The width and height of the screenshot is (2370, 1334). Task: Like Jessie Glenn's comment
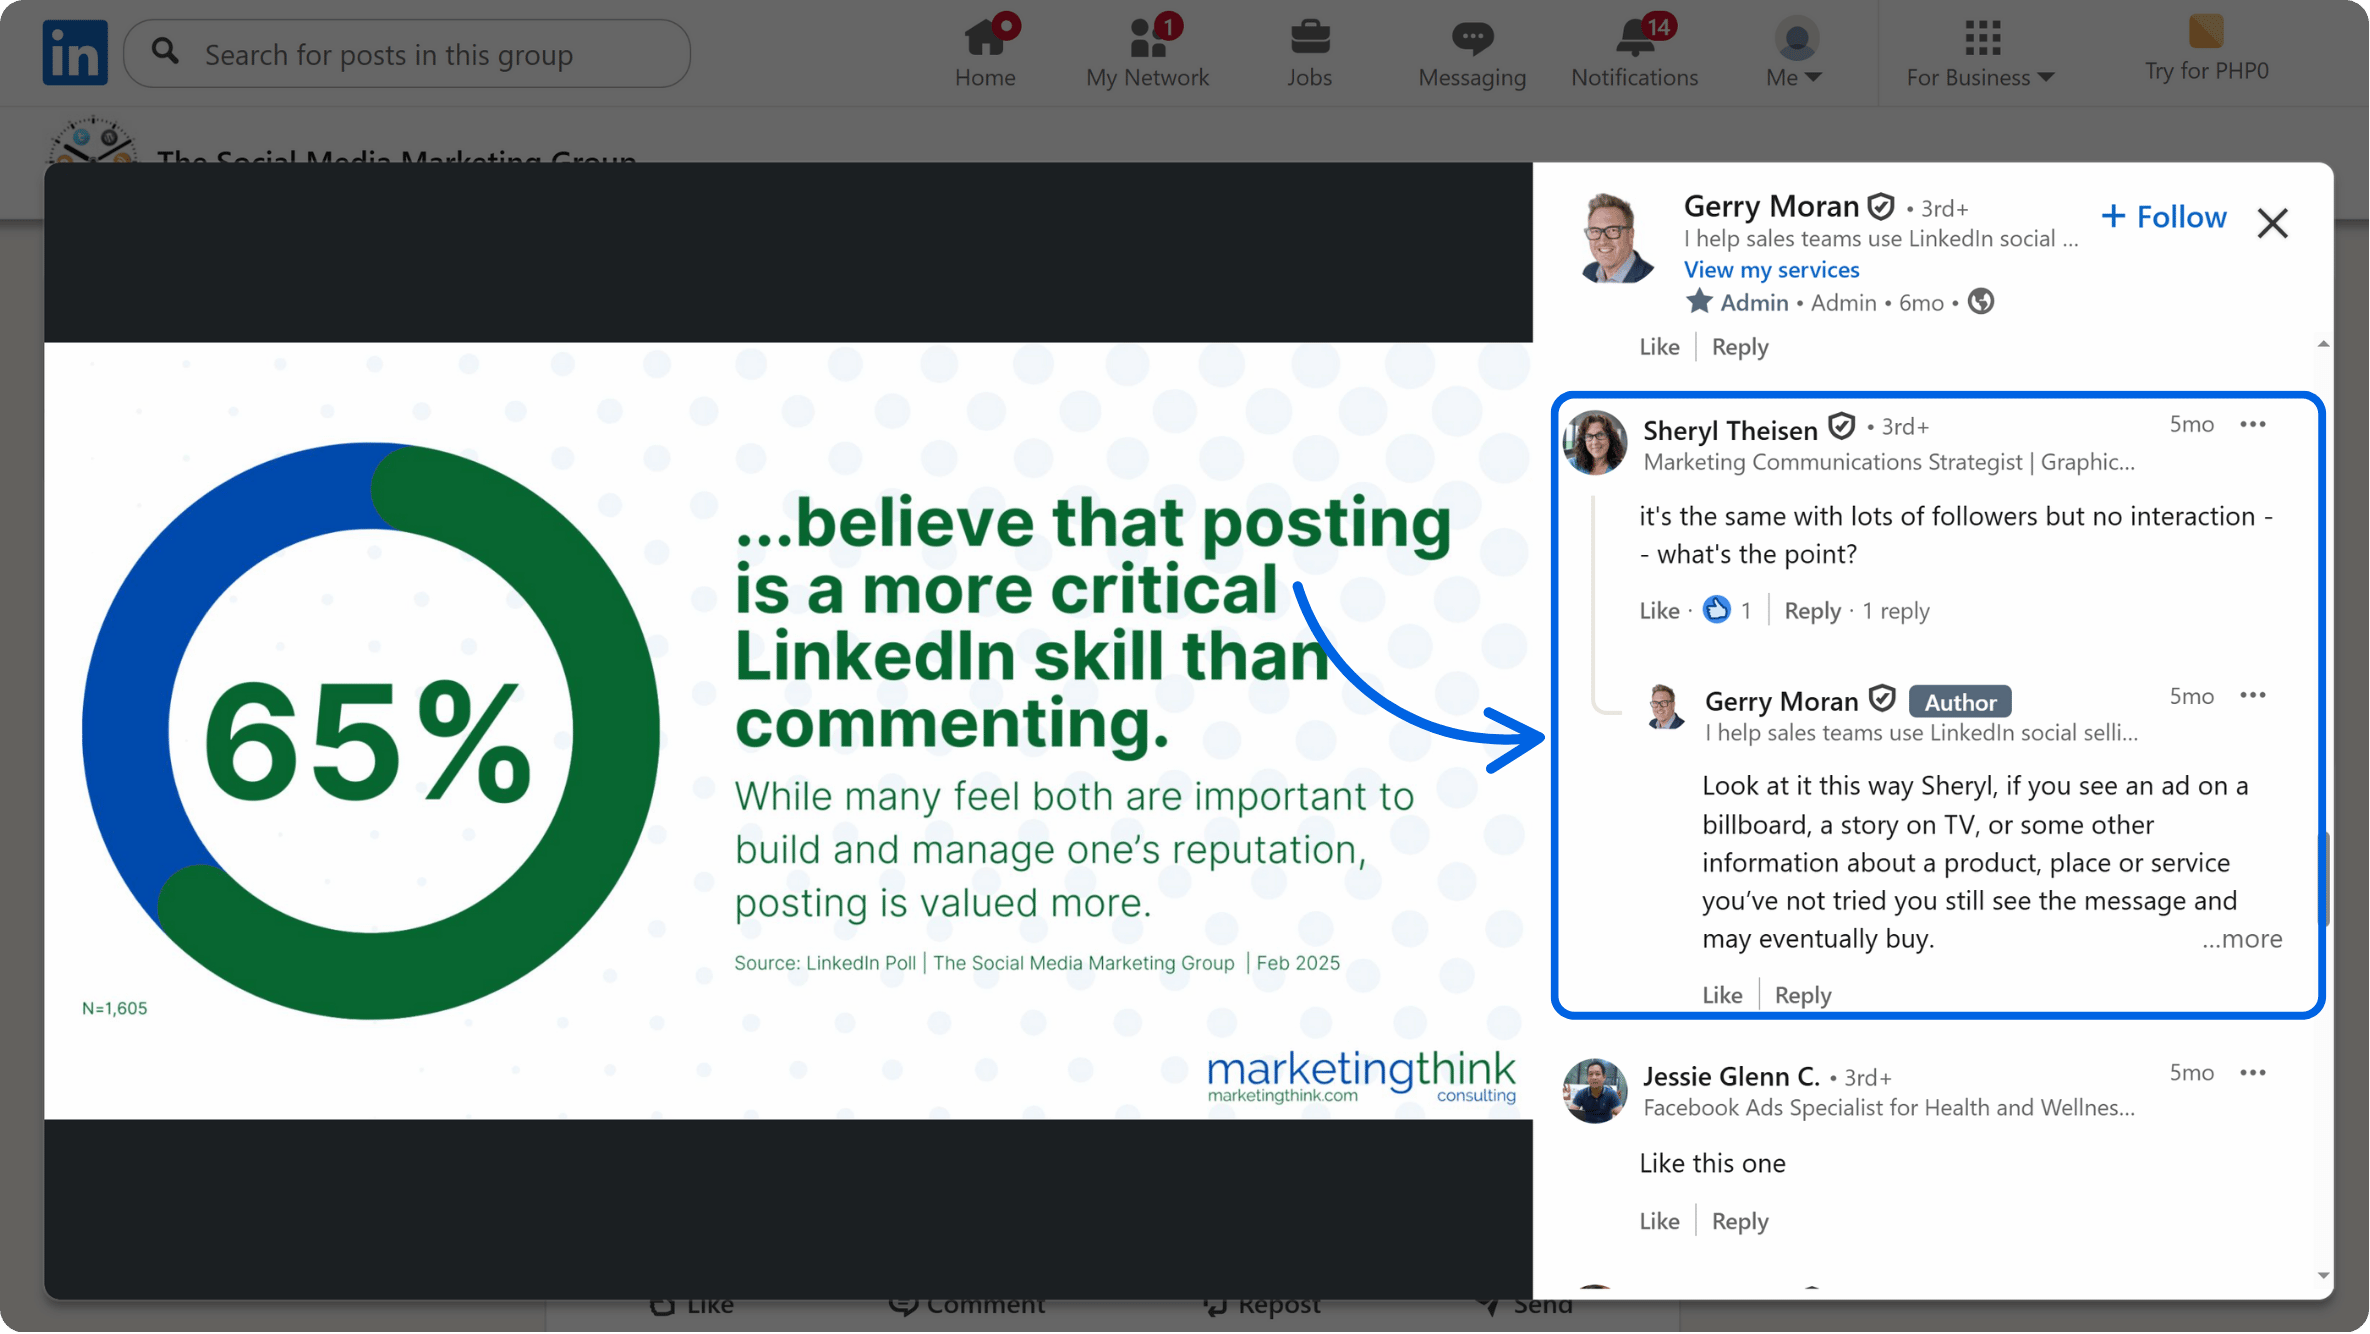point(1658,1220)
